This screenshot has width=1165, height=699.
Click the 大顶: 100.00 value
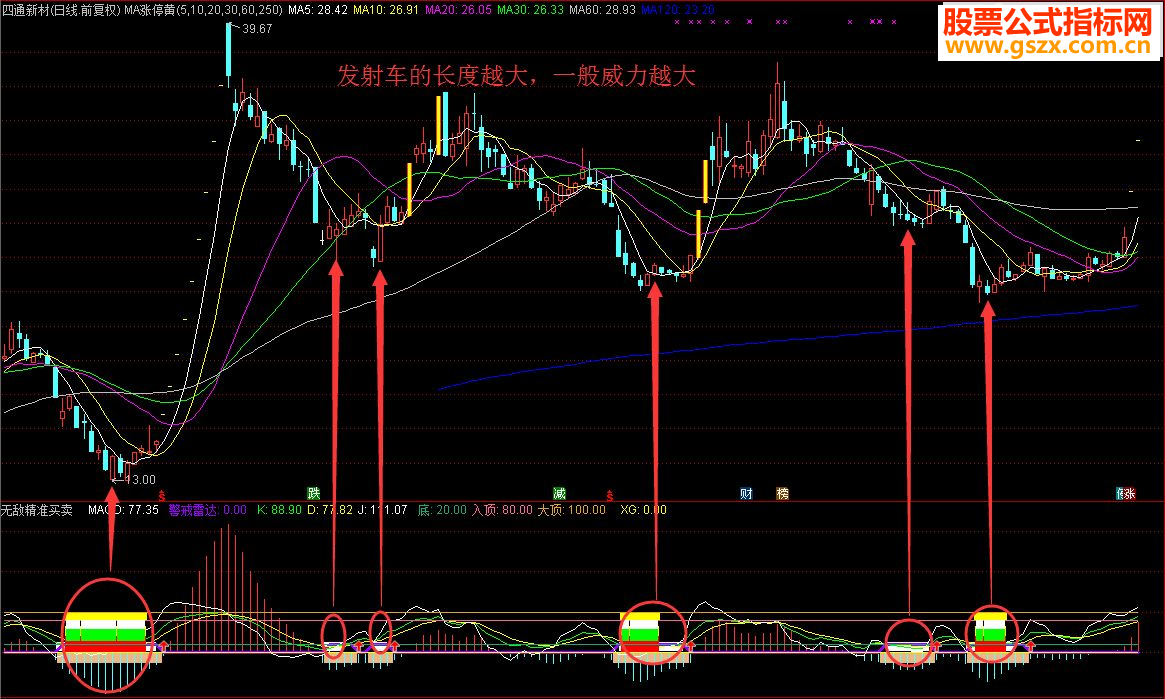(571, 510)
